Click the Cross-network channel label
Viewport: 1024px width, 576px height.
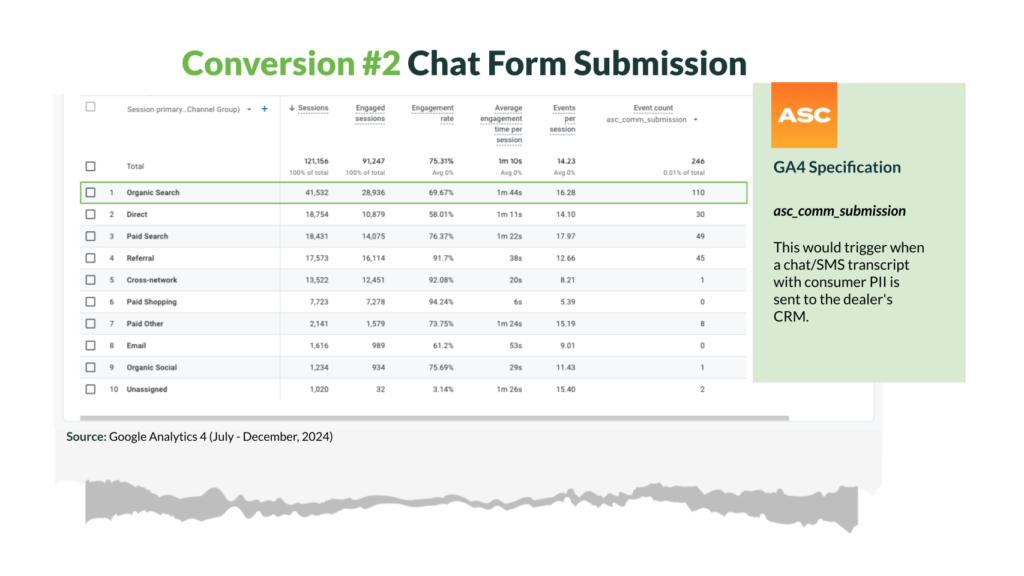click(x=151, y=280)
